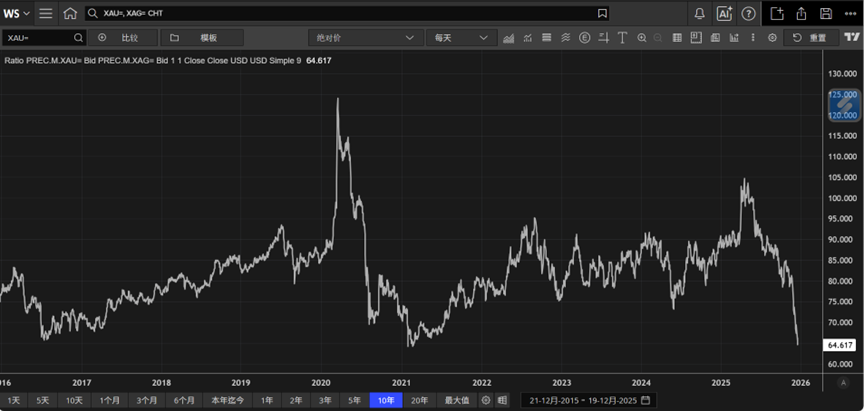The image size is (864, 411).
Task: Open the hamburger main menu
Action: pos(46,13)
